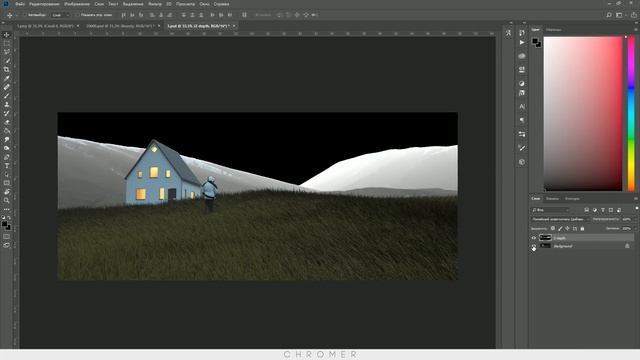Open the 3D panel cube icon

(522, 162)
